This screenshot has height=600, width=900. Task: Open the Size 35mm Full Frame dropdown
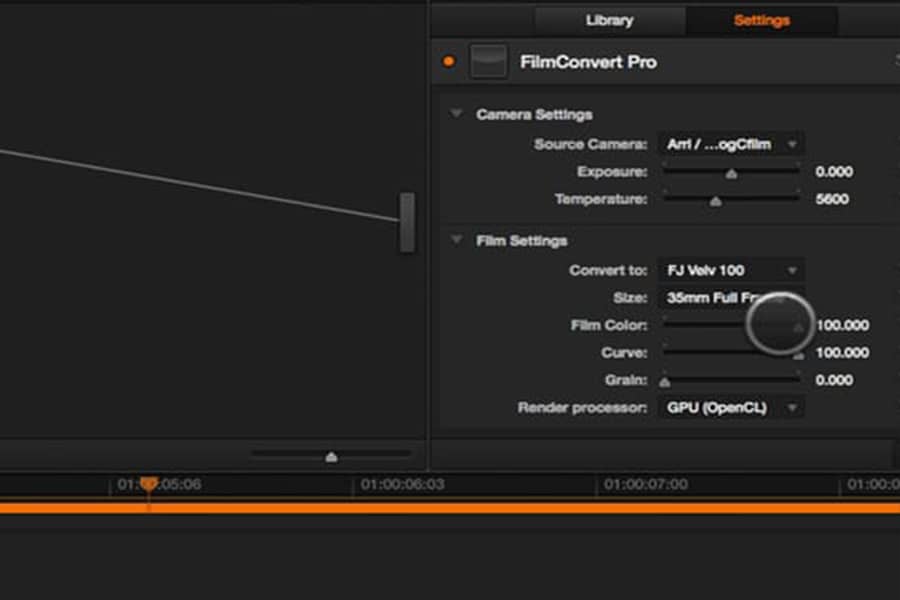point(731,298)
